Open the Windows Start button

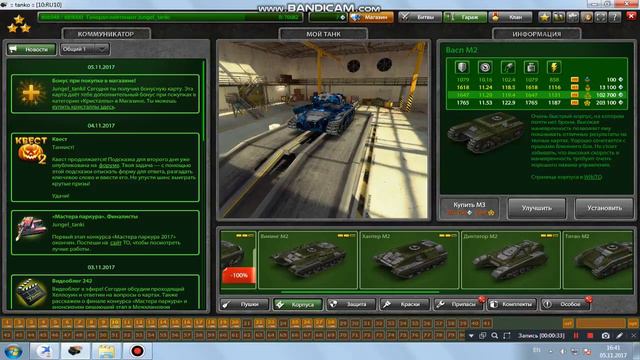[13, 351]
